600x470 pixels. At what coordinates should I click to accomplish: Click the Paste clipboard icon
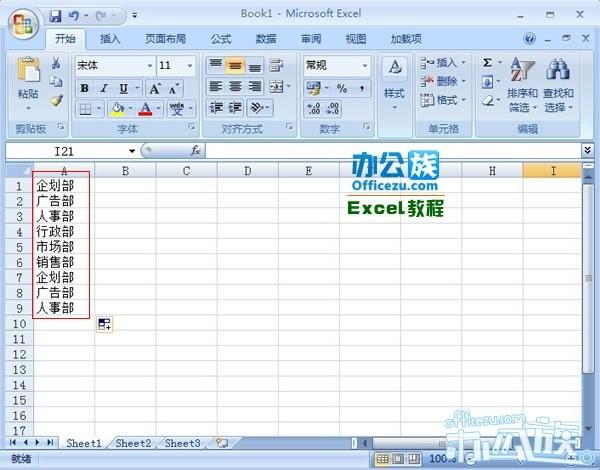28,70
